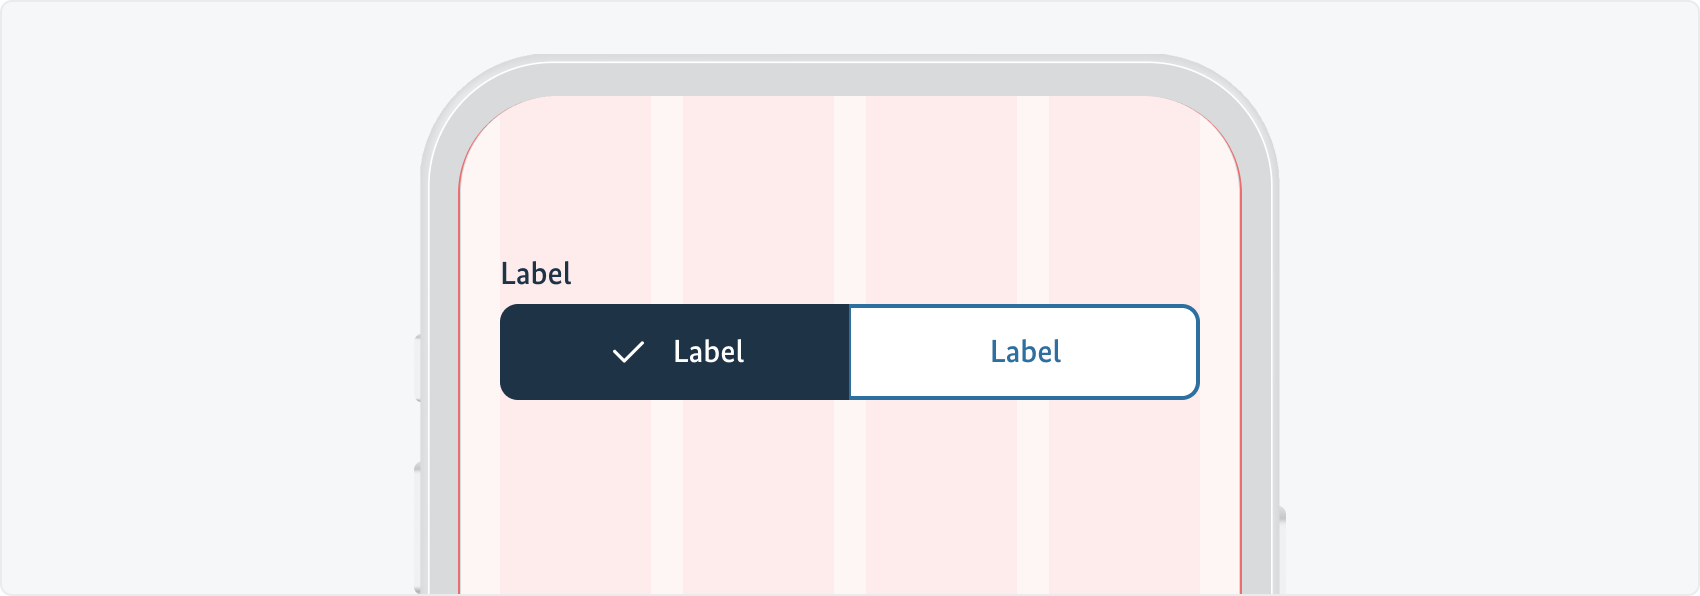Tap the first pink grid column
Viewport: 1700px width, 596px height.
coord(575,200)
